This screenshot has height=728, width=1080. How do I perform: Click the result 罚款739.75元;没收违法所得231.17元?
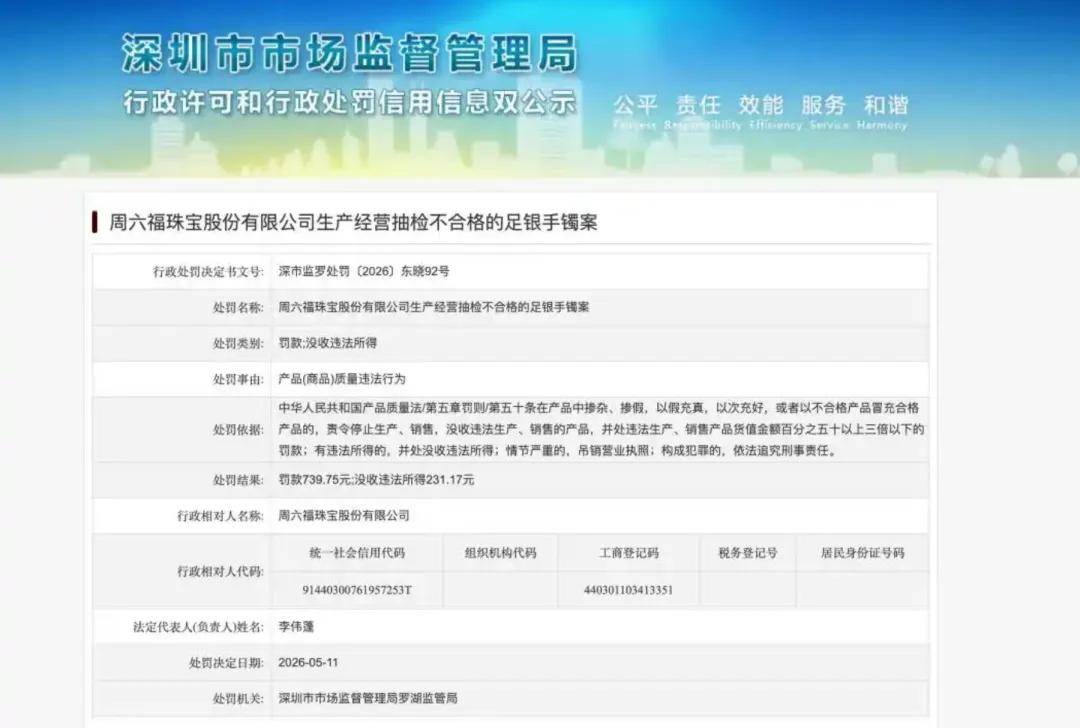[x=376, y=479]
